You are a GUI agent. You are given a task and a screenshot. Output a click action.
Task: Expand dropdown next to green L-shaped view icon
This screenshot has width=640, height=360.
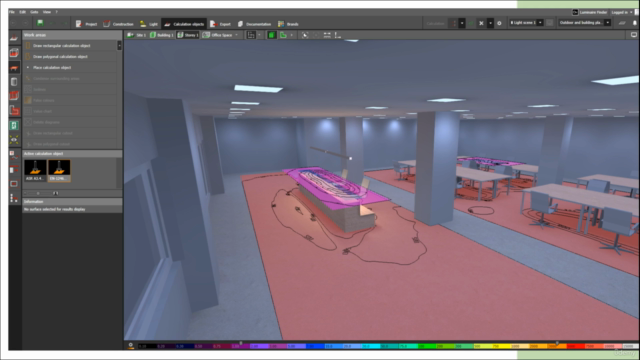tap(291, 35)
